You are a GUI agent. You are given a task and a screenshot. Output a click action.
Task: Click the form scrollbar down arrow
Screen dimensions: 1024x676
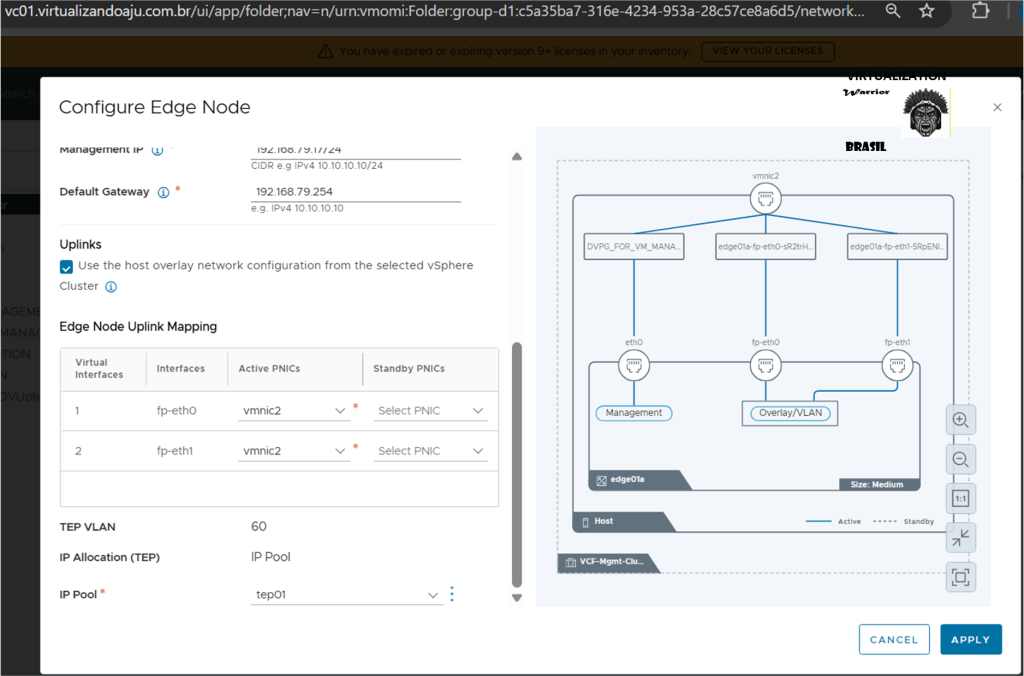tap(517, 598)
